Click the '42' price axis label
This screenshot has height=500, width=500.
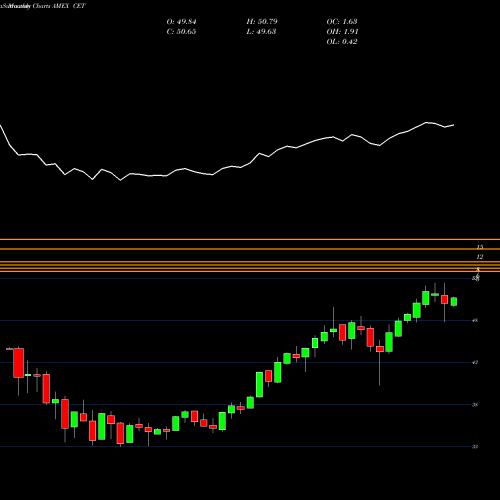point(475,362)
